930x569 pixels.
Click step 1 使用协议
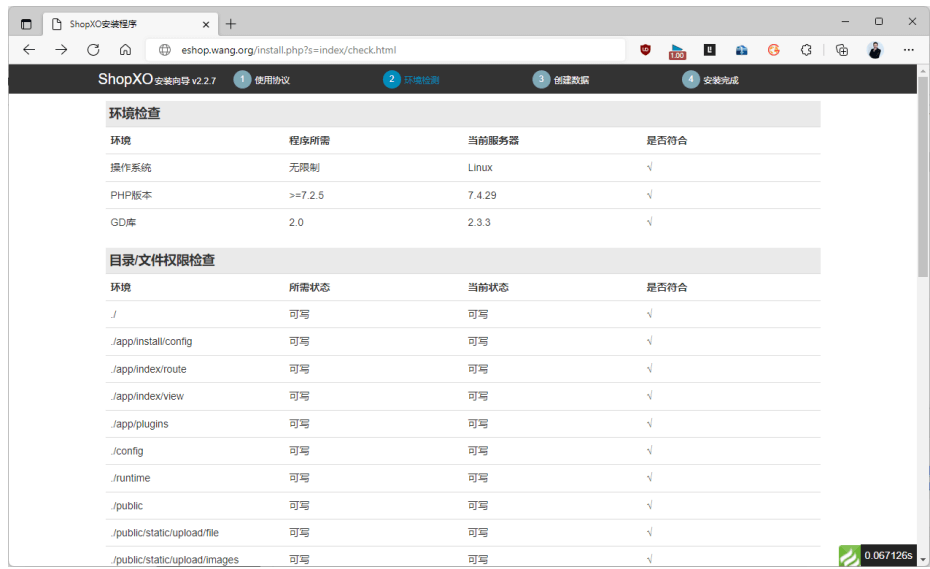click(x=262, y=80)
